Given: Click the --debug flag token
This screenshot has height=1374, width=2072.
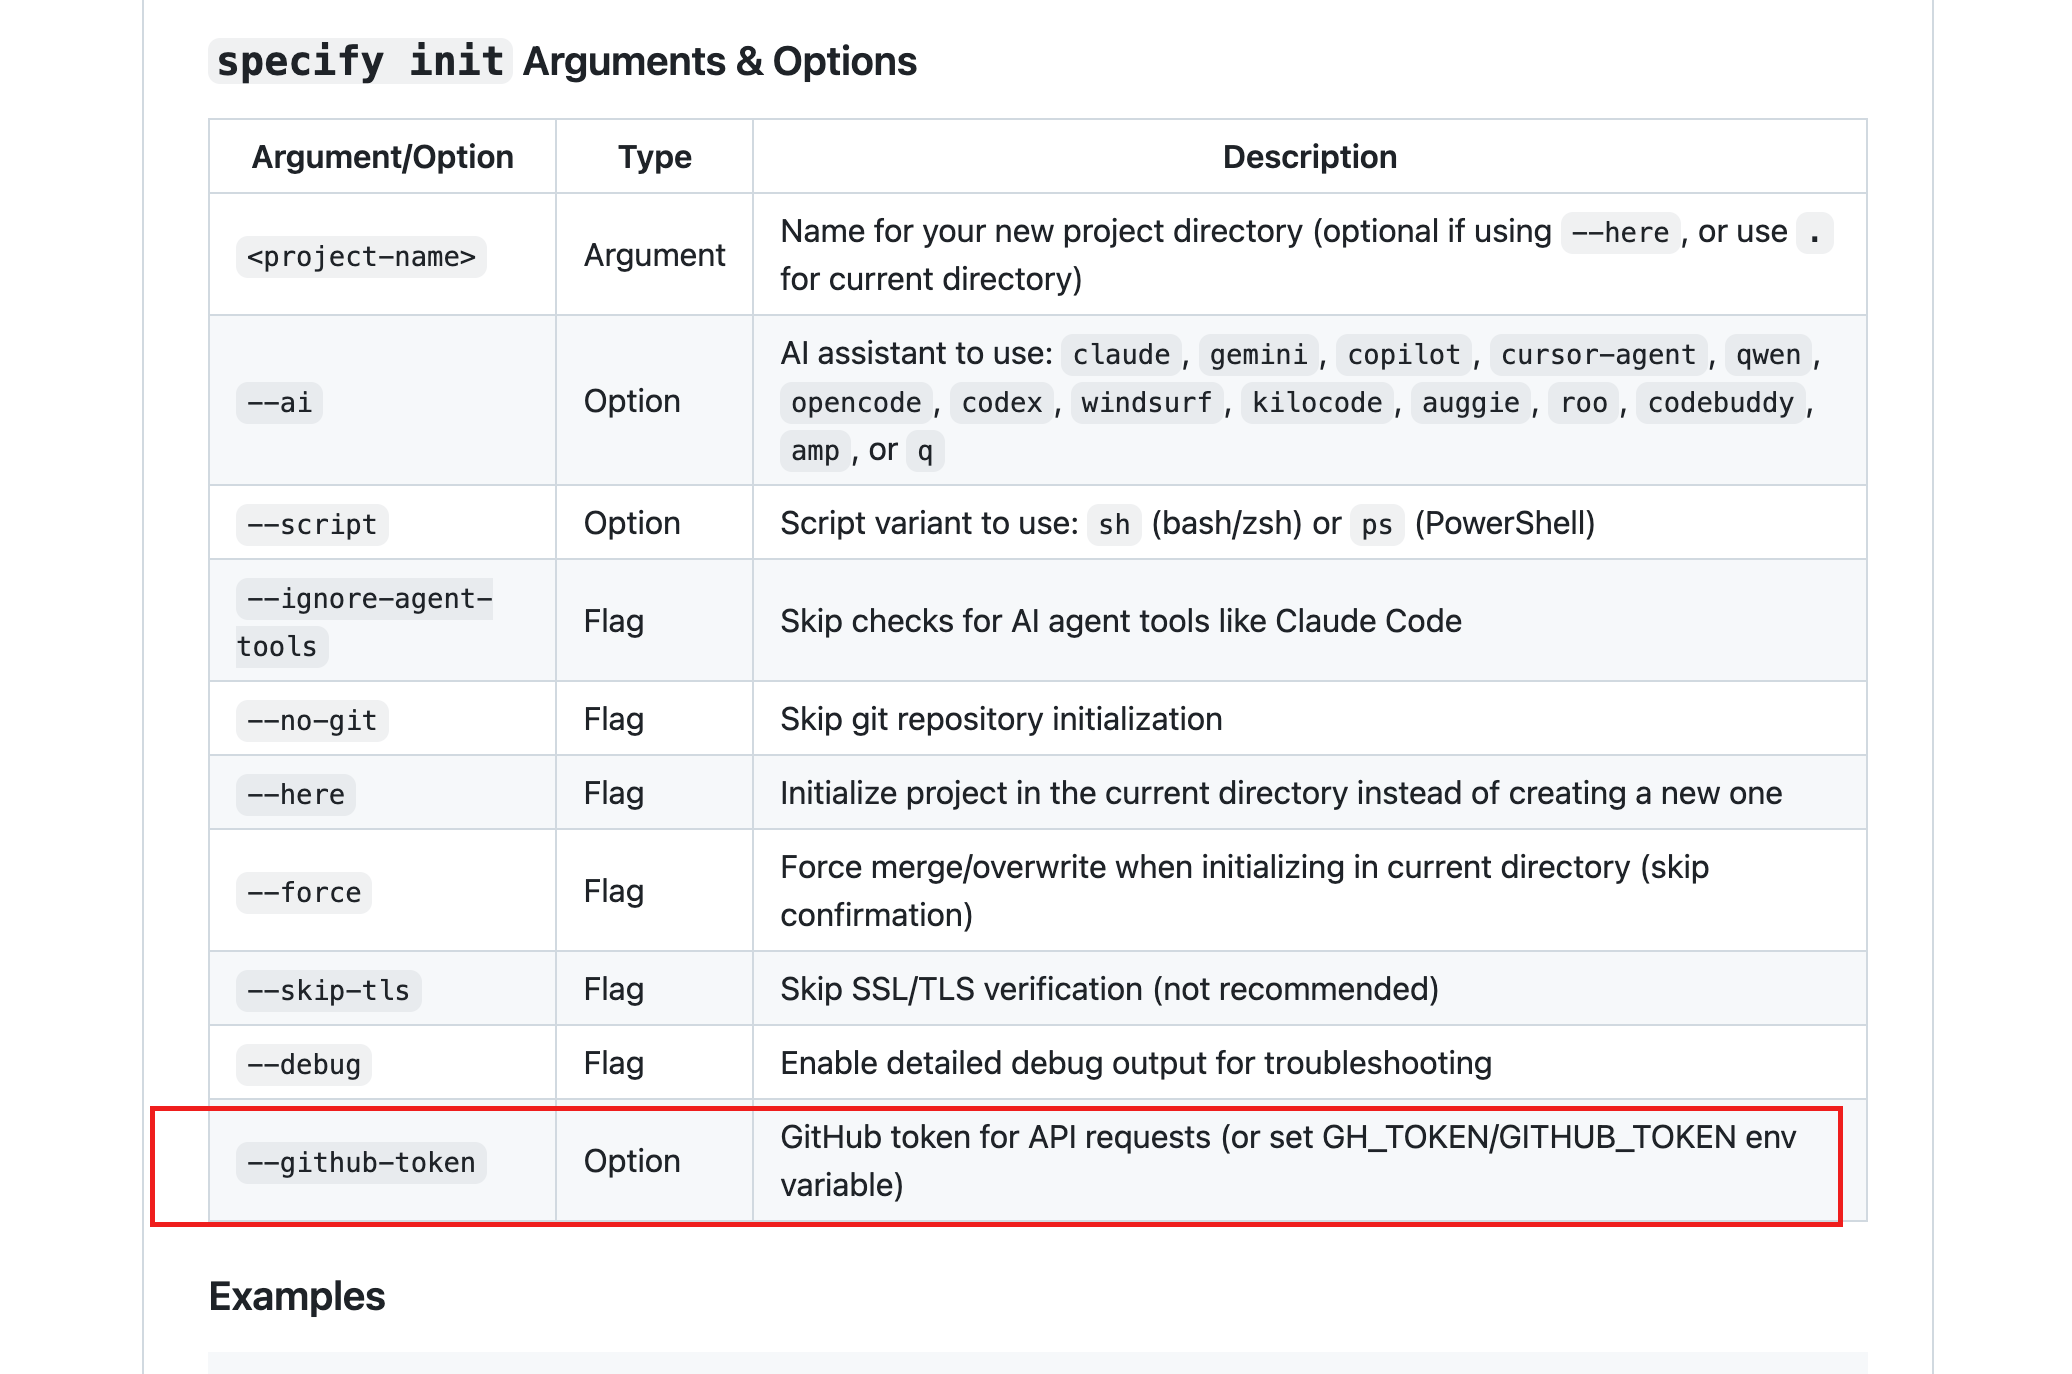Looking at the screenshot, I should tap(303, 1063).
